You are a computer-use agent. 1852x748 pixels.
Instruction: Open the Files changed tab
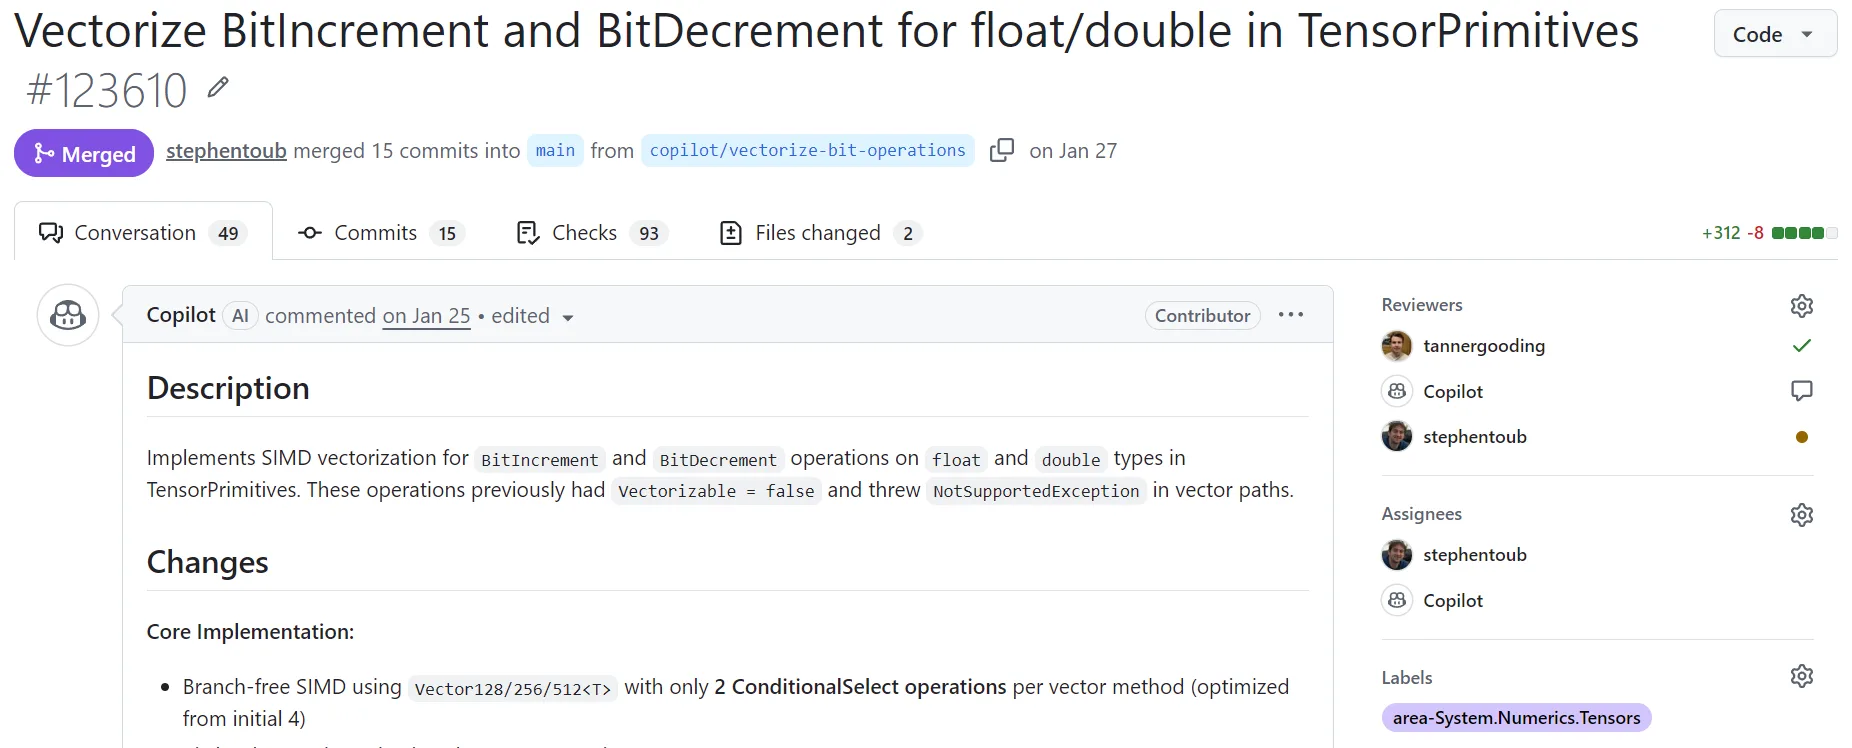[819, 233]
